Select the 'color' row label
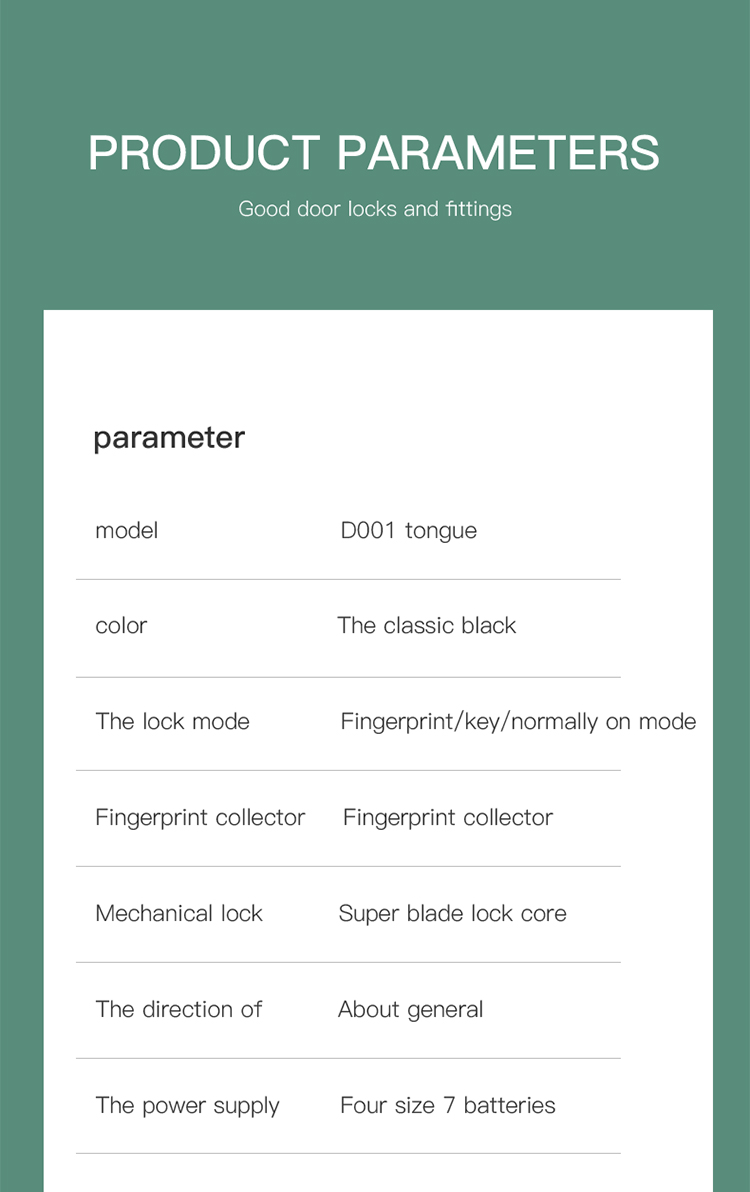750x1192 pixels. [121, 626]
